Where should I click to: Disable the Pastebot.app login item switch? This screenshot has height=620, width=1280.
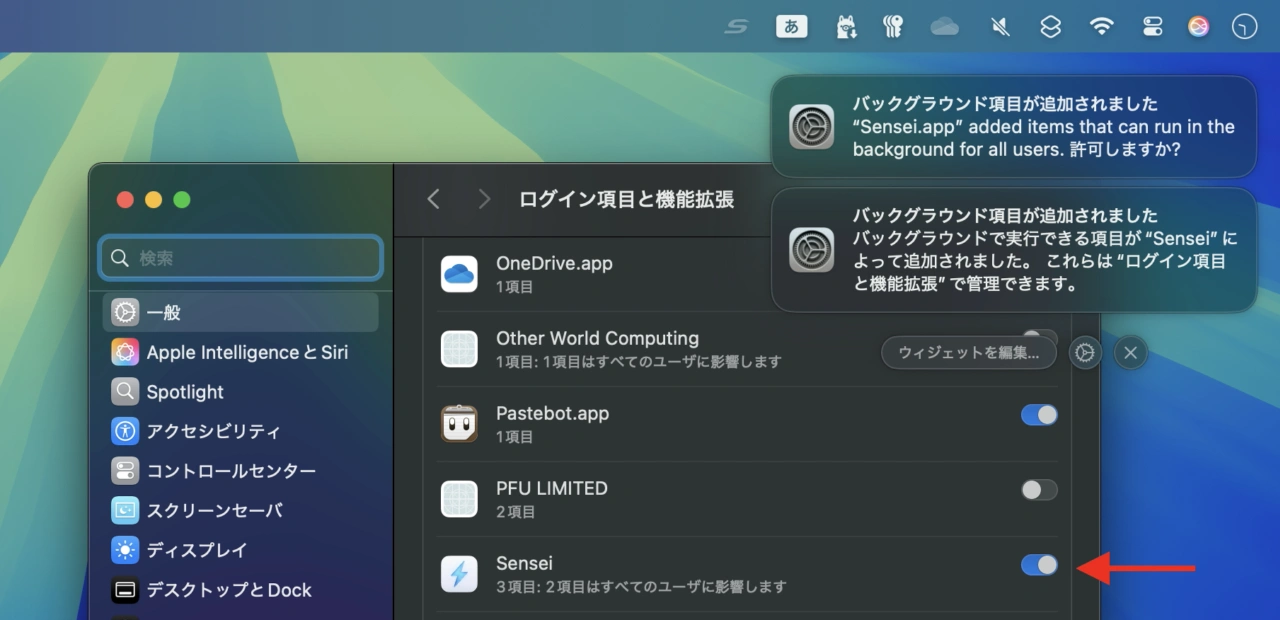1039,415
